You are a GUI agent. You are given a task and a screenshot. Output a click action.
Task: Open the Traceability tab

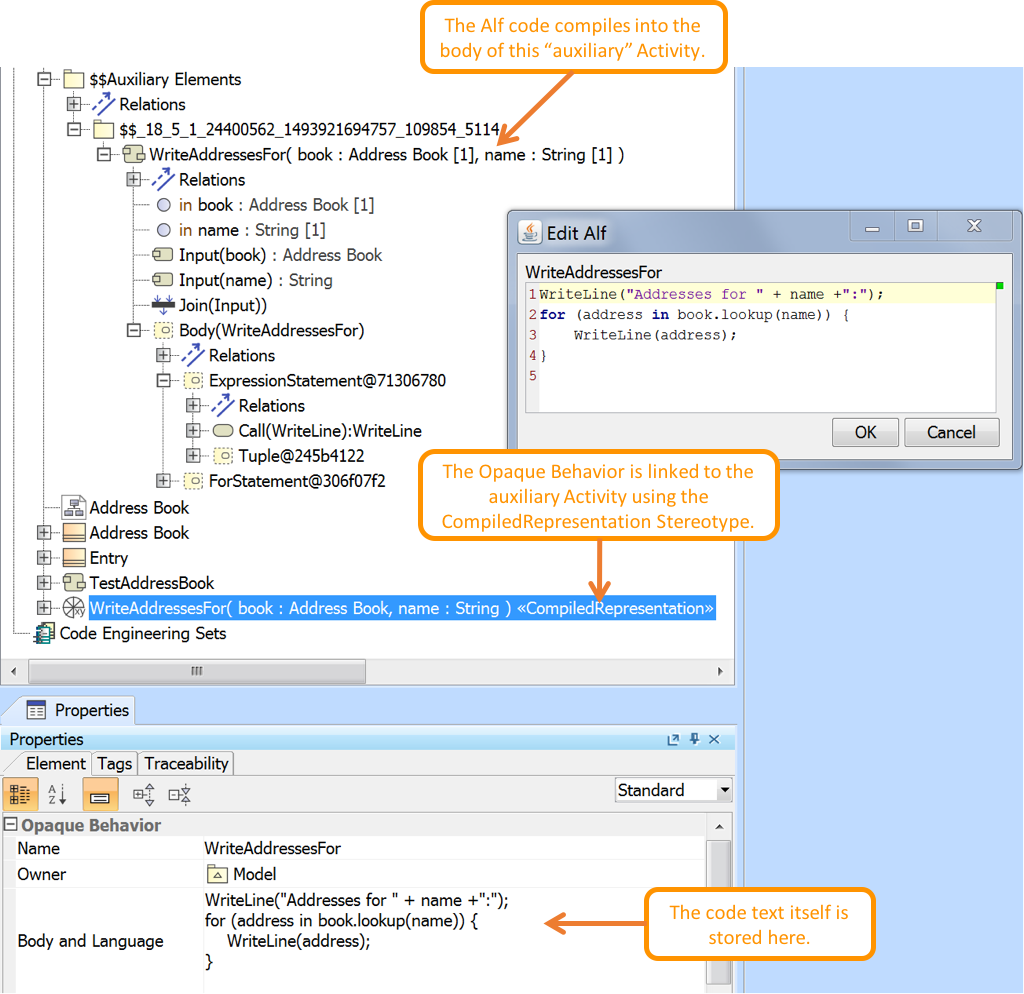coord(186,764)
